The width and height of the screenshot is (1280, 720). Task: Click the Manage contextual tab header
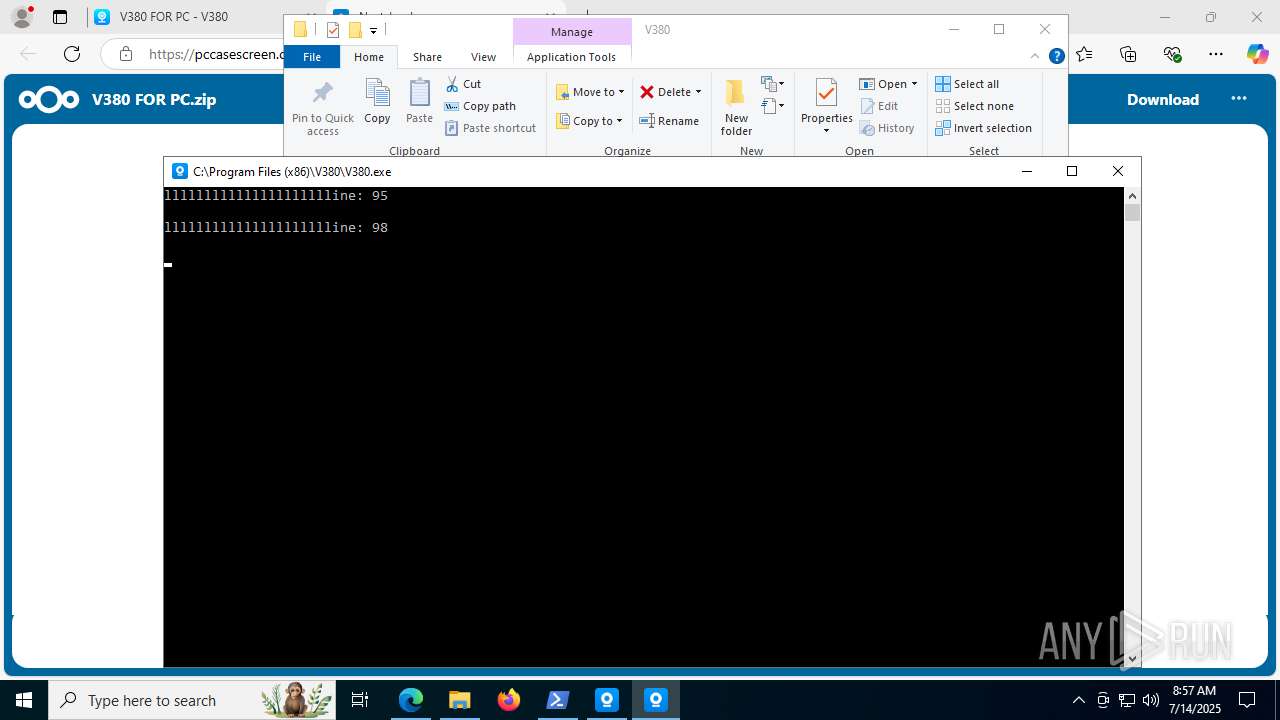571,32
